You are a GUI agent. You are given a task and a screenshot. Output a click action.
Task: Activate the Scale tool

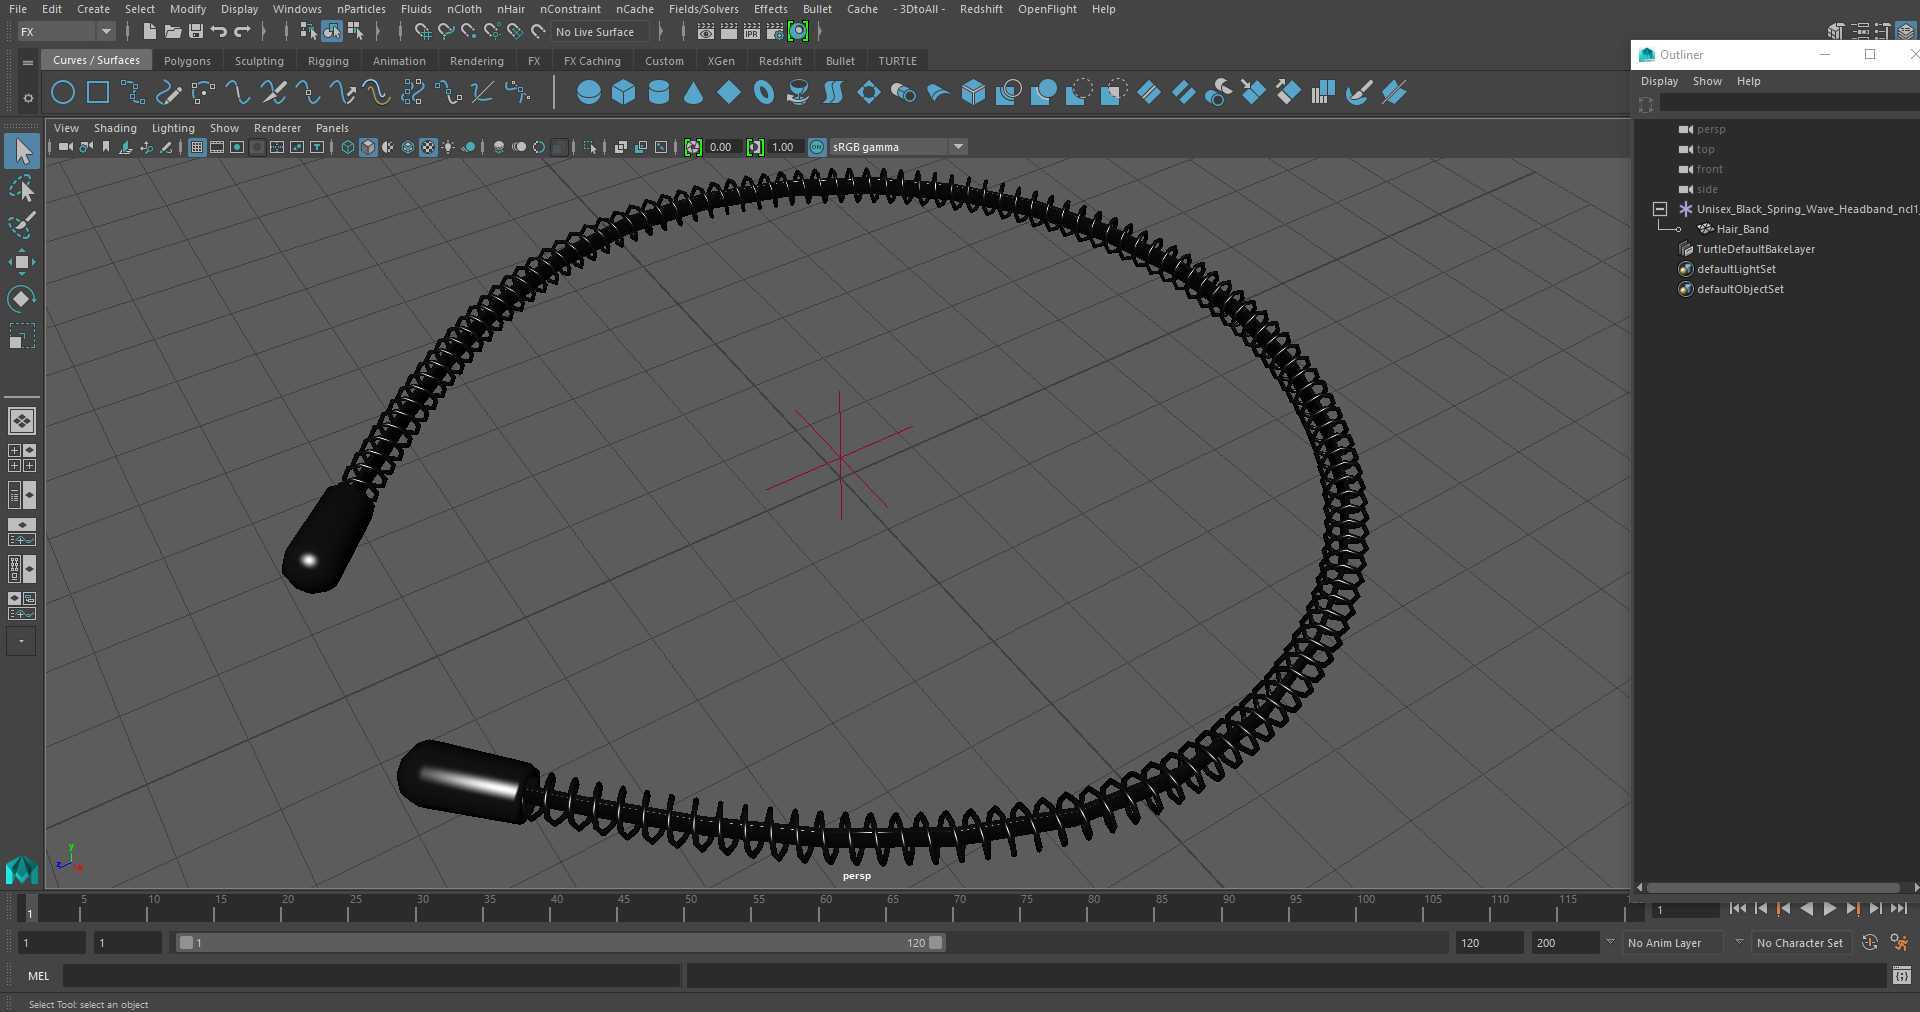(21, 335)
